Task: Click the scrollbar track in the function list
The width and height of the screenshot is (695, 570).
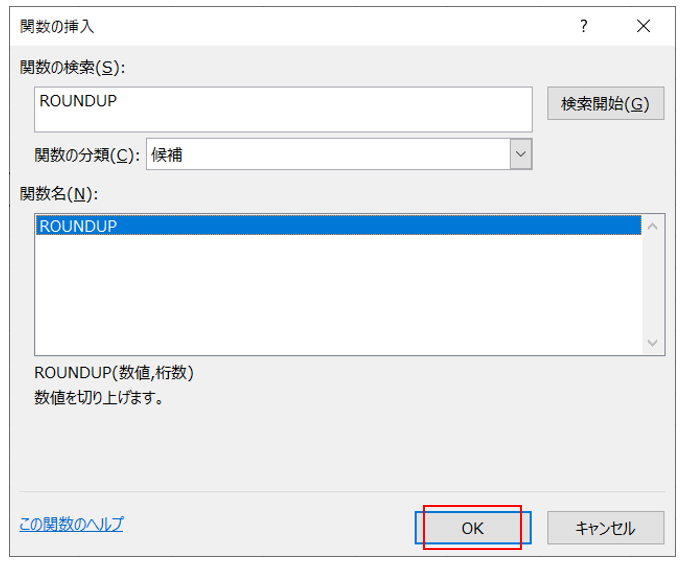Action: click(x=654, y=285)
